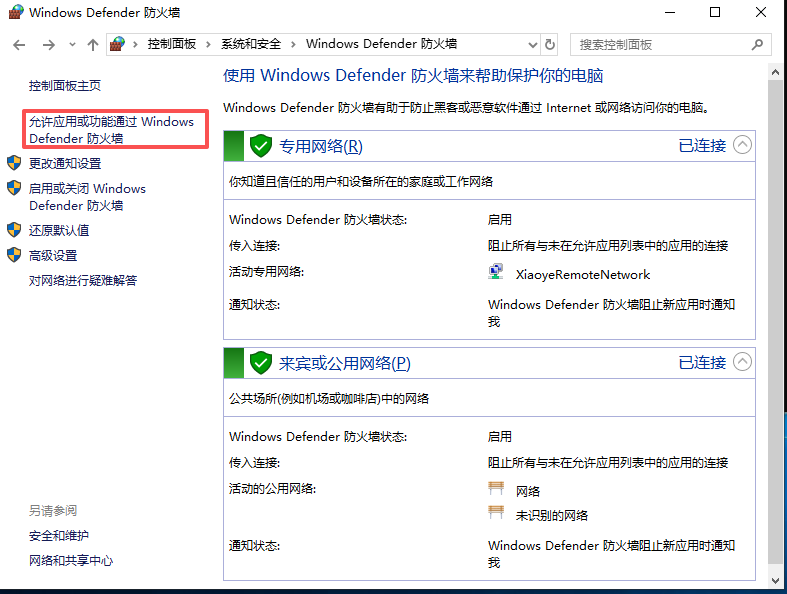Open 启用或关闭 Windows Defender 防火墙 link
This screenshot has height=594, width=787.
(87, 196)
